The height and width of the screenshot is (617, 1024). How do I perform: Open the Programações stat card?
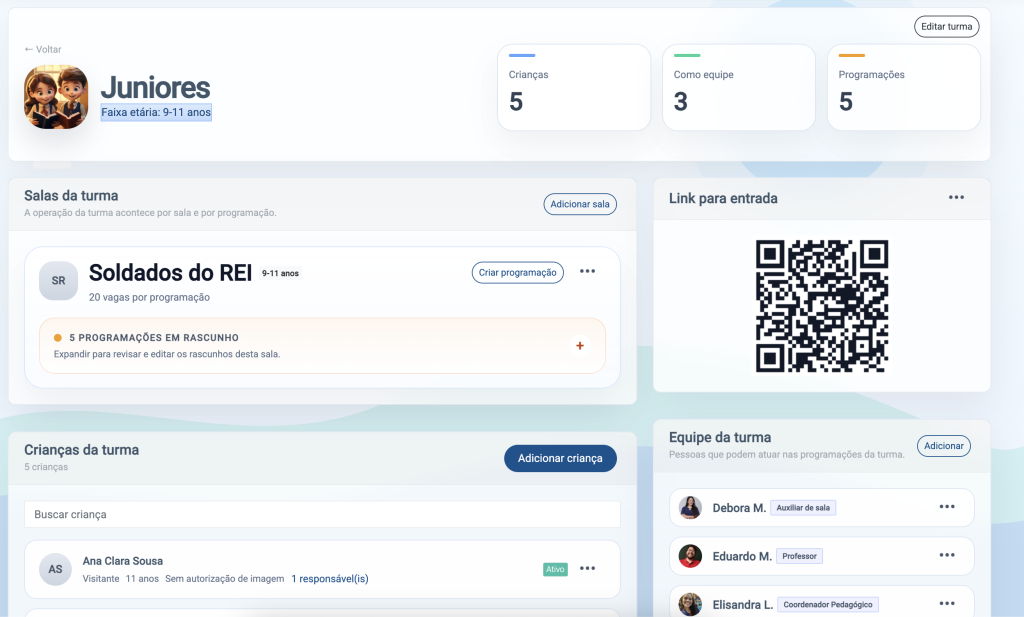(903, 88)
